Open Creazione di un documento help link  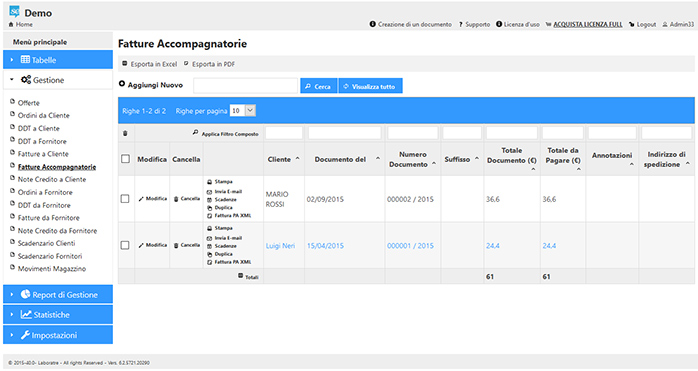click(x=414, y=24)
